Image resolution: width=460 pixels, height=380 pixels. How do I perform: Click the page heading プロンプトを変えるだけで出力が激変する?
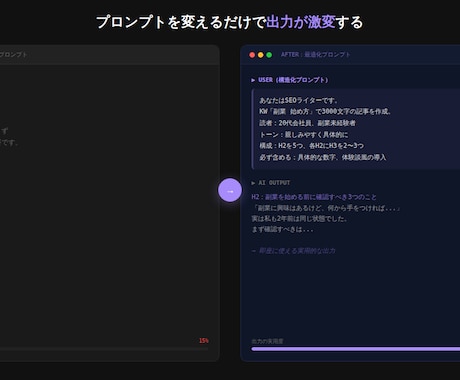point(229,22)
